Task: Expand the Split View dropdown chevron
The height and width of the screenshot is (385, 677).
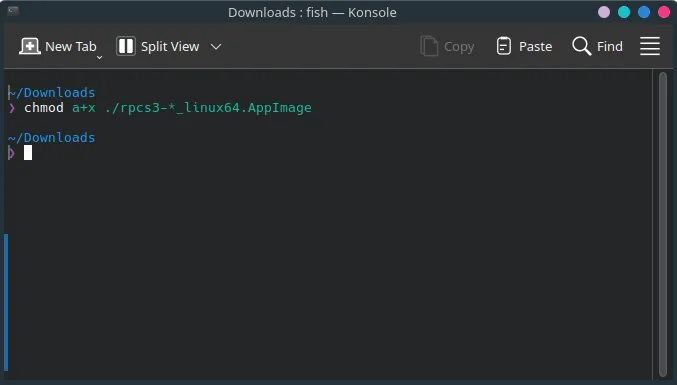Action: point(216,47)
